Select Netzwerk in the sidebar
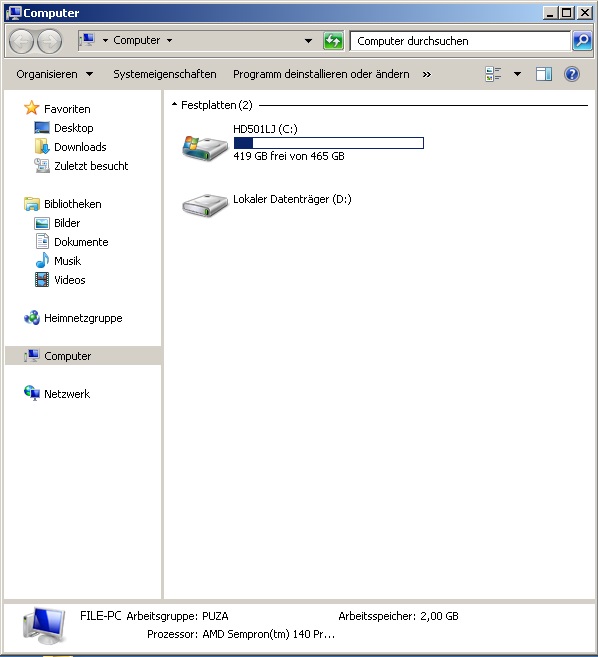Screen dimensions: 598x657 click(x=67, y=394)
